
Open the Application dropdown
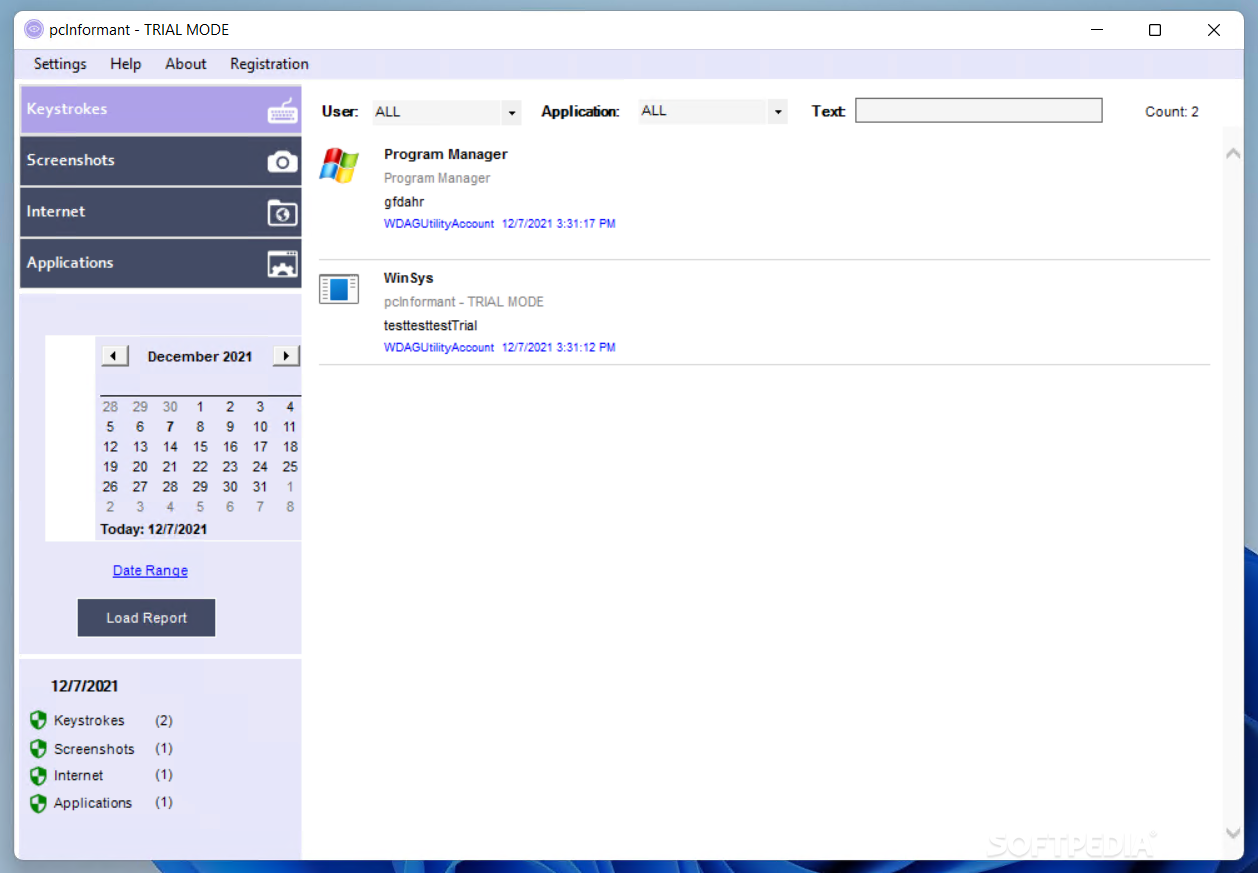tap(778, 113)
